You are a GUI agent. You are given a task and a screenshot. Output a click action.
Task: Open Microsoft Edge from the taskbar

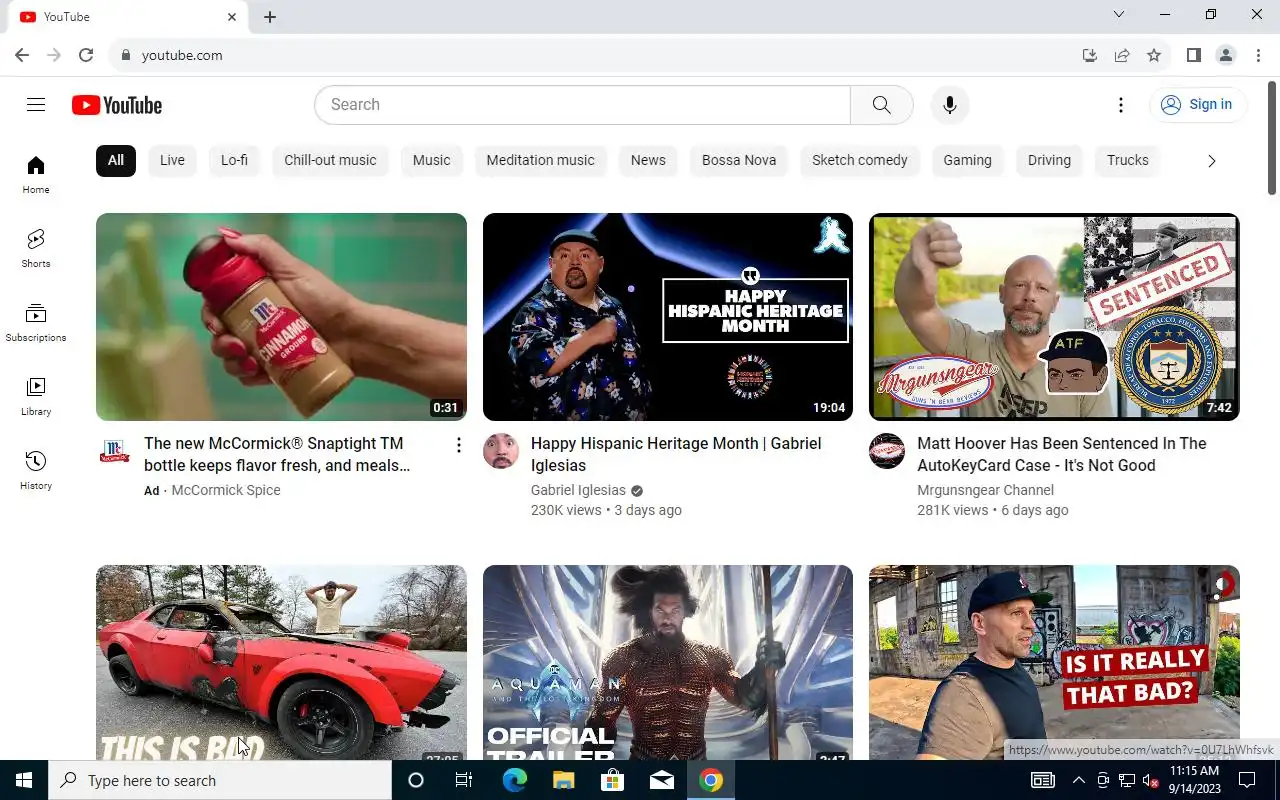point(514,780)
